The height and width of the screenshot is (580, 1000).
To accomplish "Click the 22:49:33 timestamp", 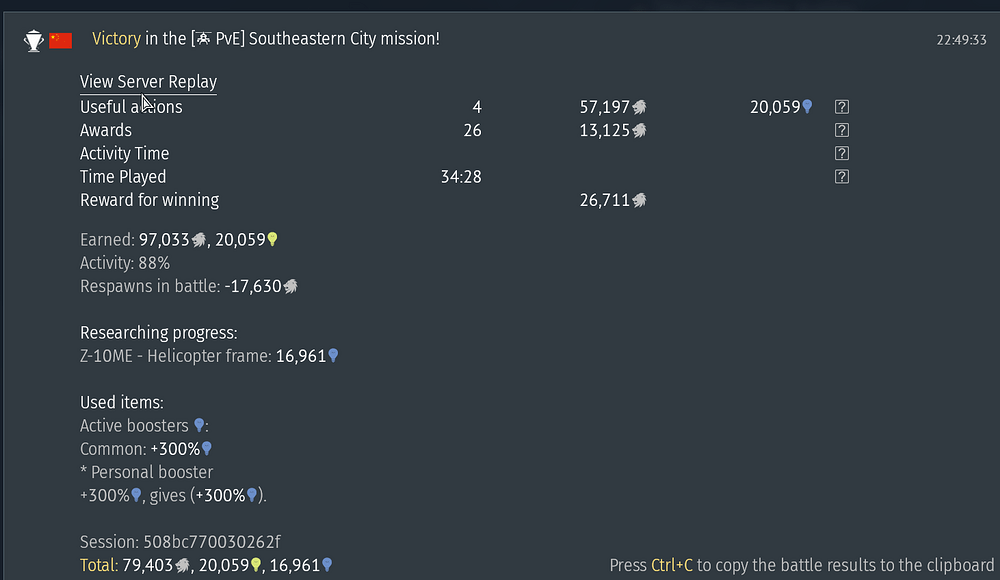I will pyautogui.click(x=961, y=40).
